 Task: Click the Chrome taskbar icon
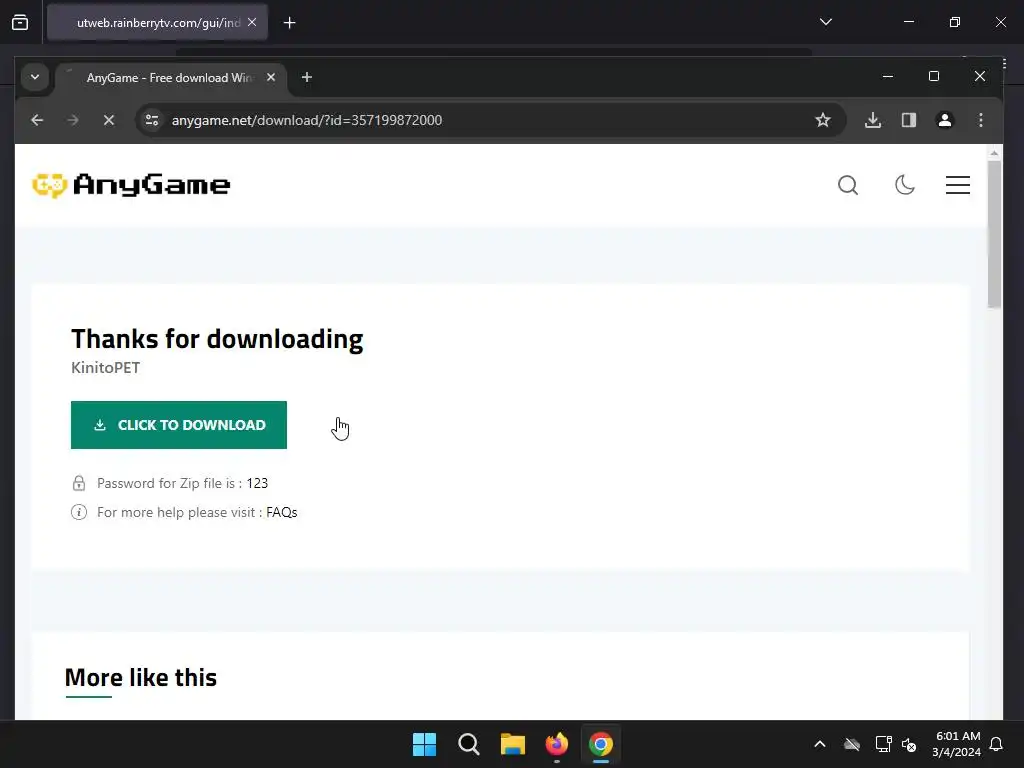coord(601,744)
